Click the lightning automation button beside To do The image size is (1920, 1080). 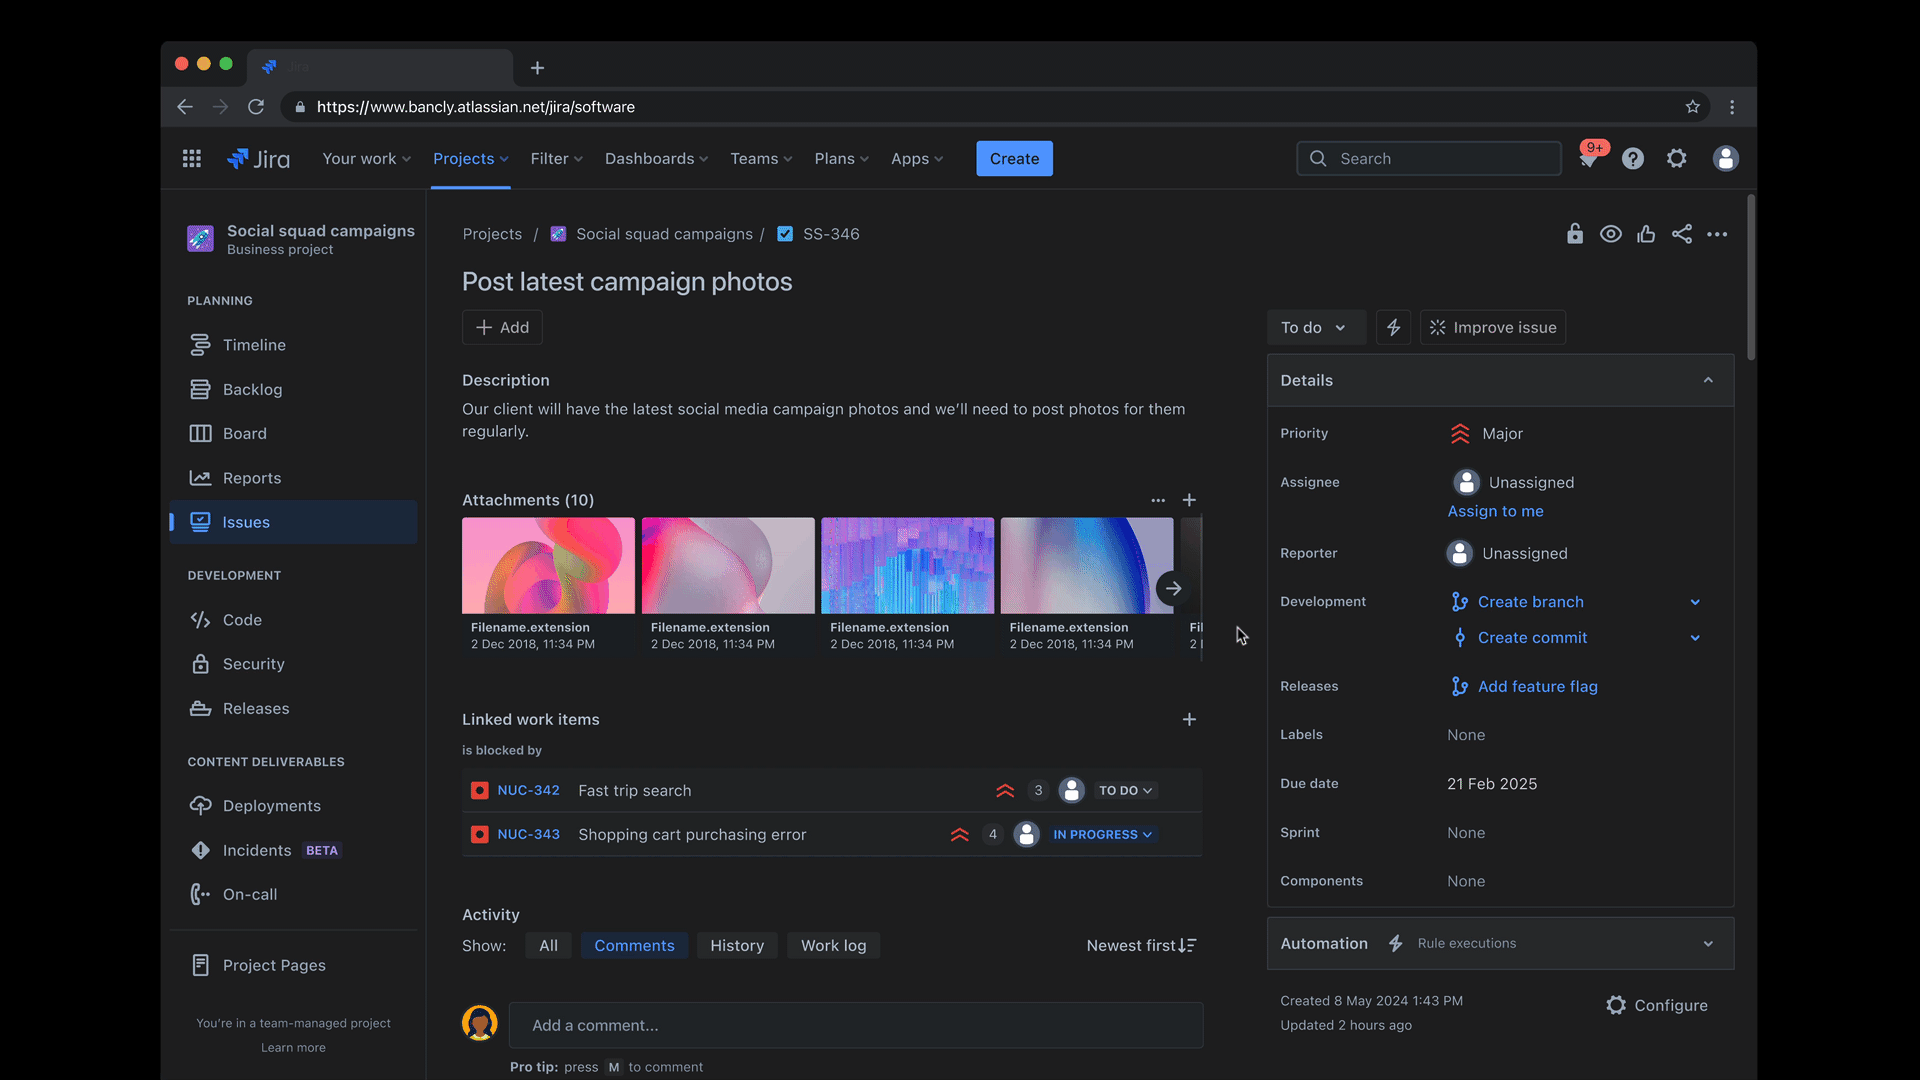[x=1393, y=327]
